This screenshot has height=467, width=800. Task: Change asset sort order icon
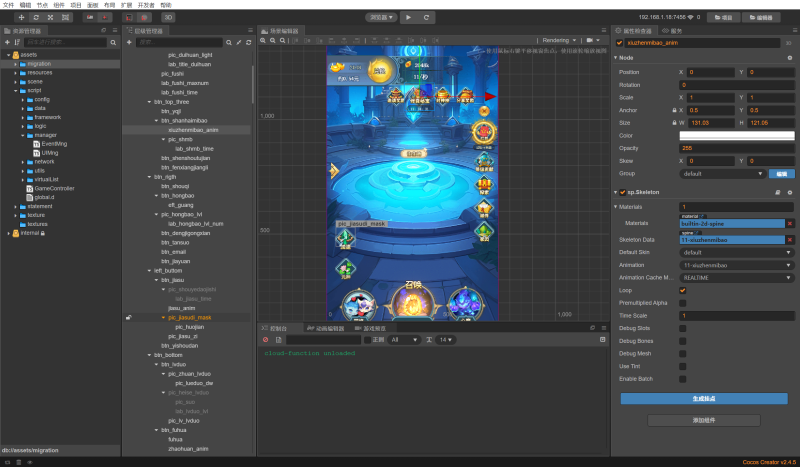pos(17,42)
